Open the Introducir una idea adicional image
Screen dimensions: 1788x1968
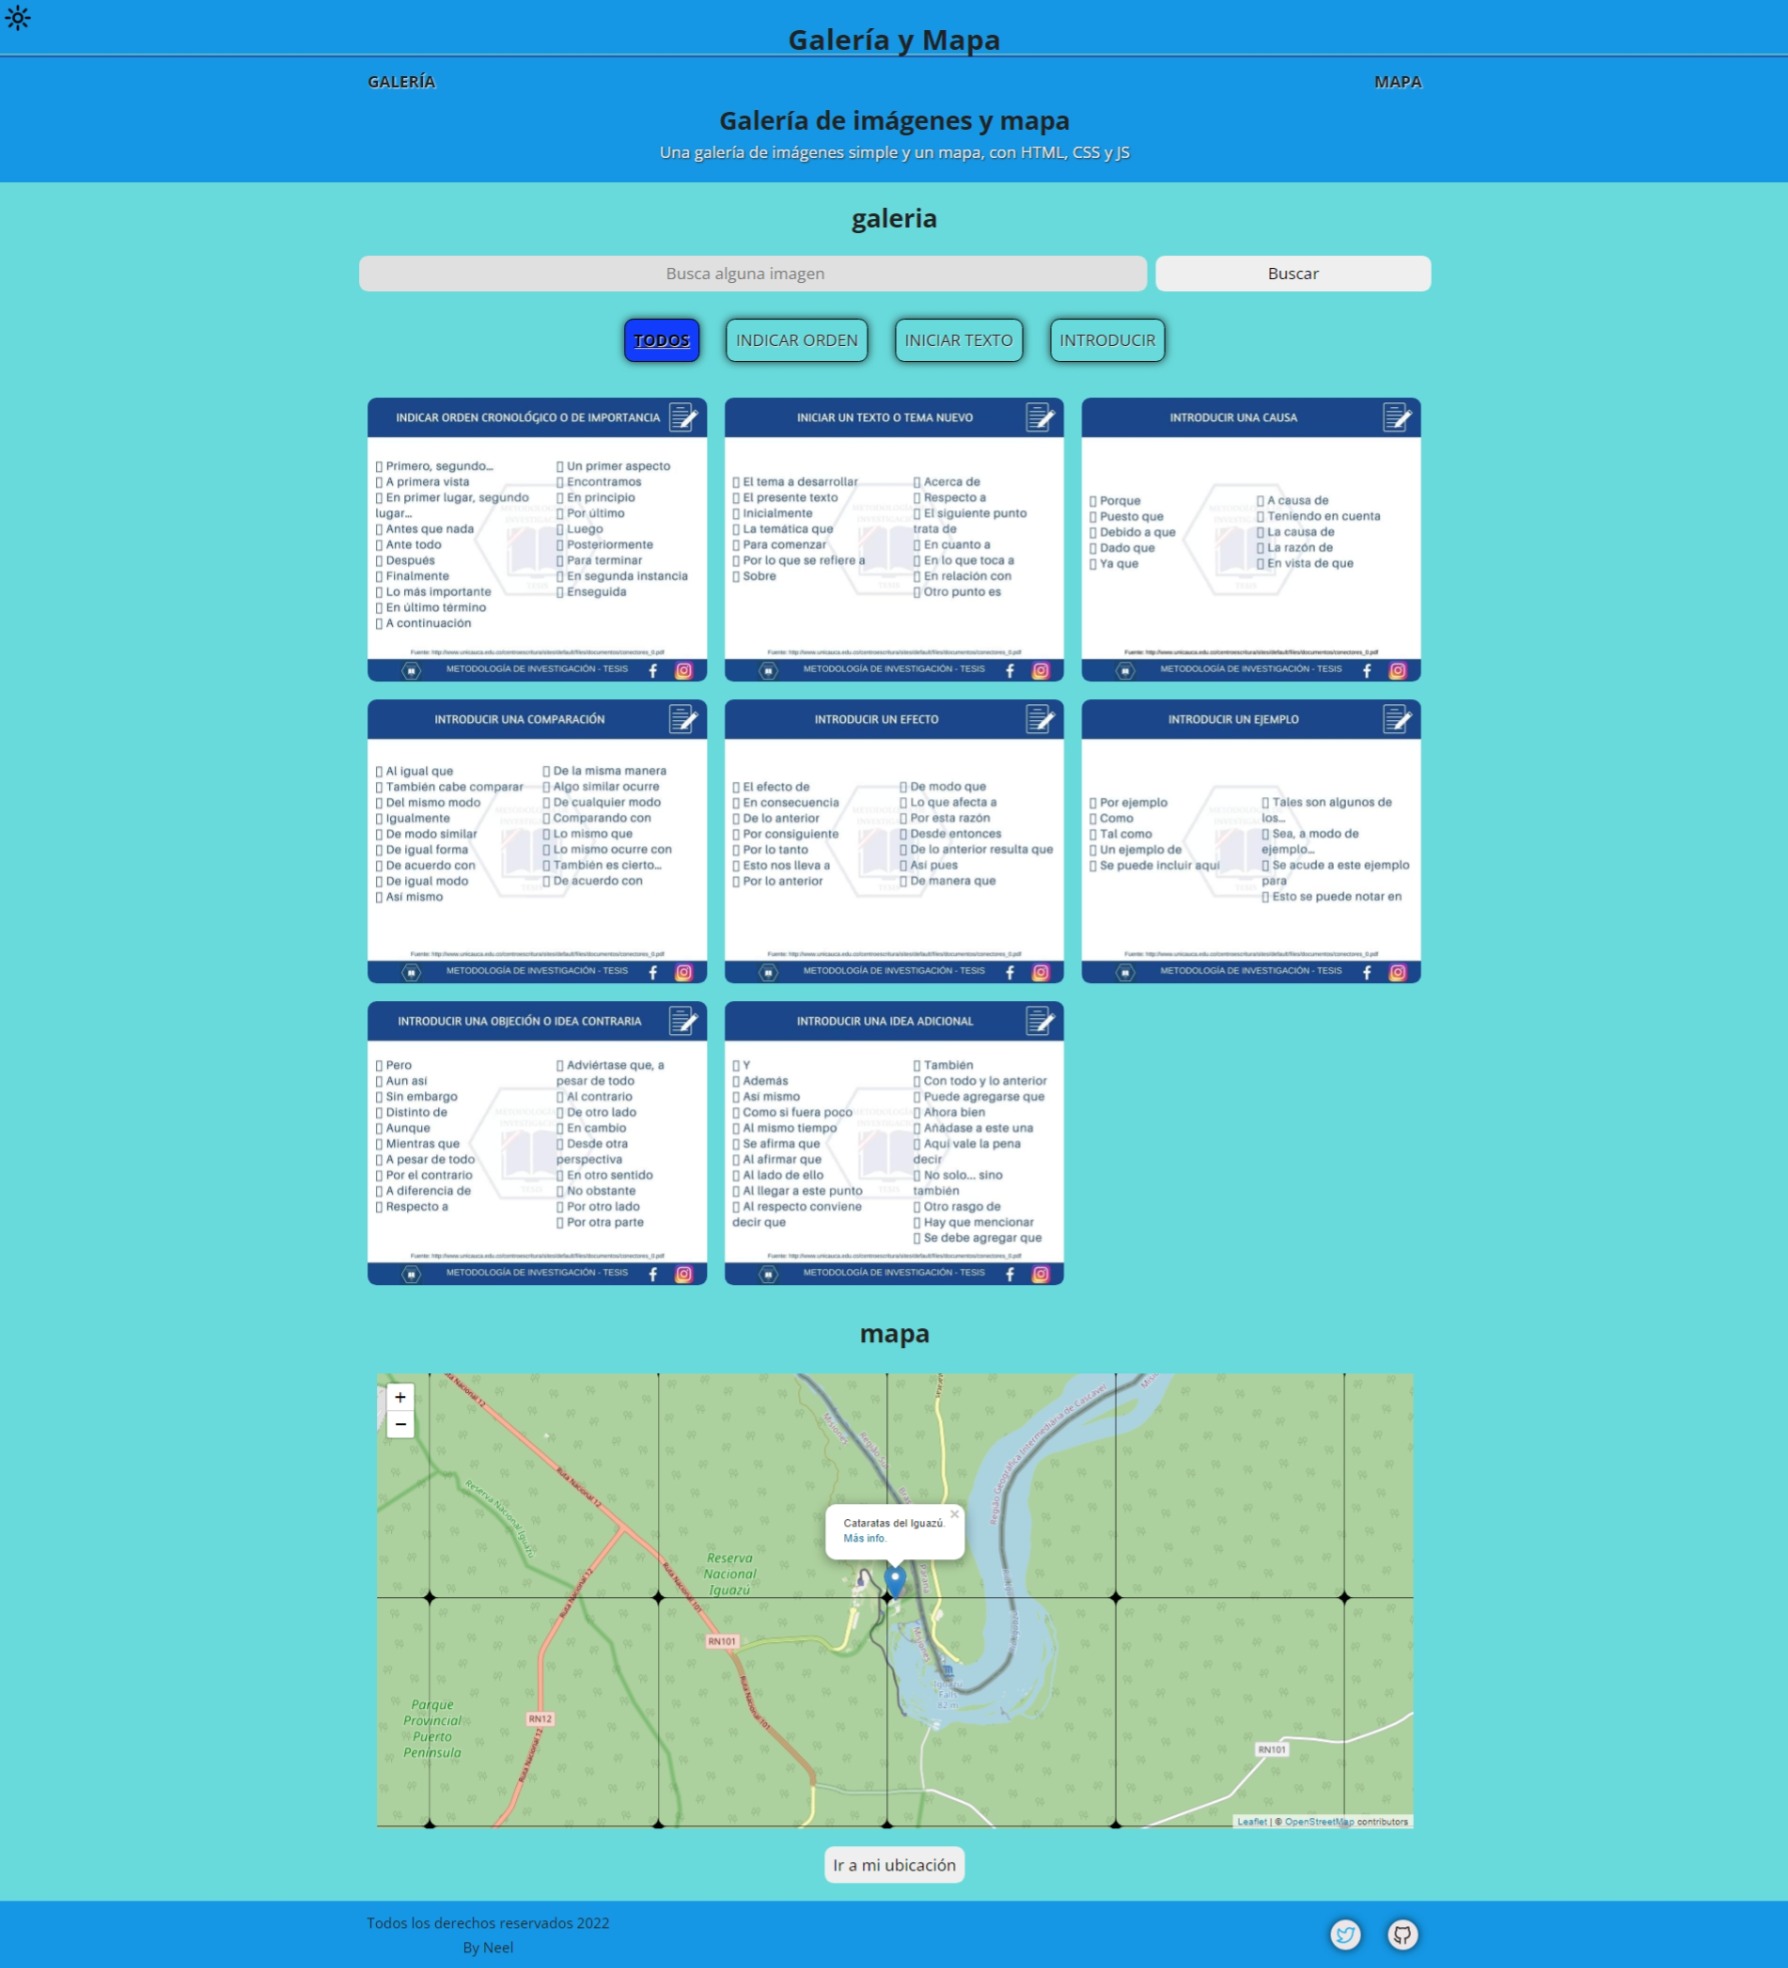[x=894, y=1143]
